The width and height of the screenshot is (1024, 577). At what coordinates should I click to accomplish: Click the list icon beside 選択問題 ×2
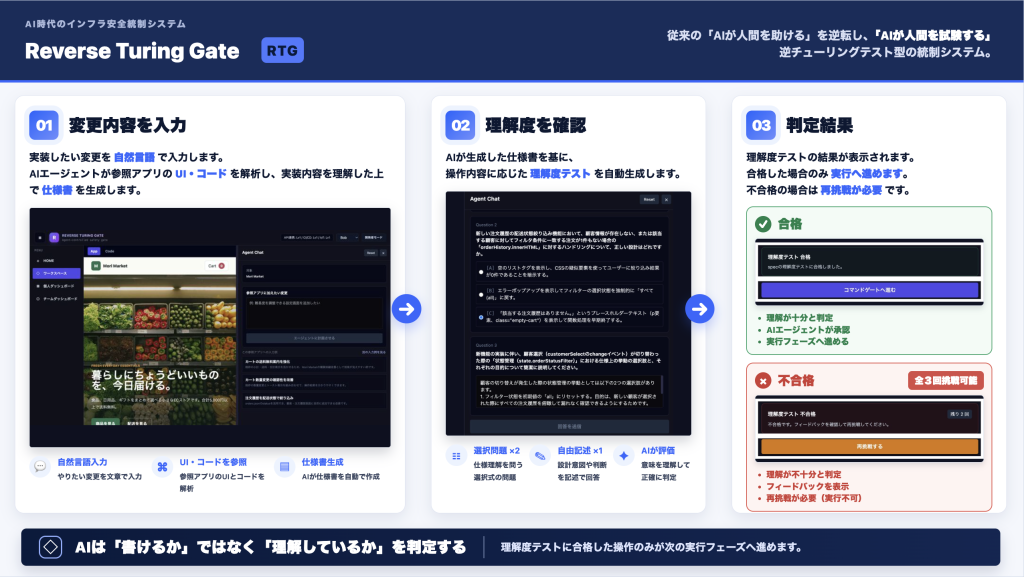click(456, 456)
